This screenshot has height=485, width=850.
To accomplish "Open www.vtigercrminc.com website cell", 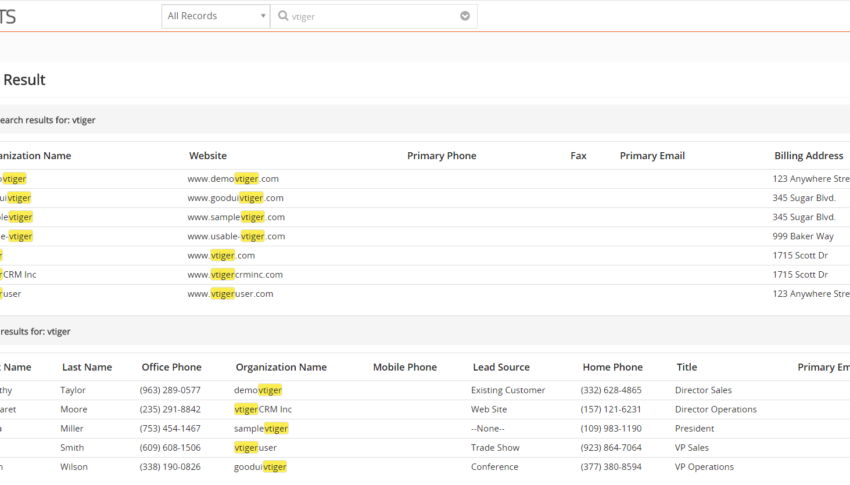I will pyautogui.click(x=235, y=275).
